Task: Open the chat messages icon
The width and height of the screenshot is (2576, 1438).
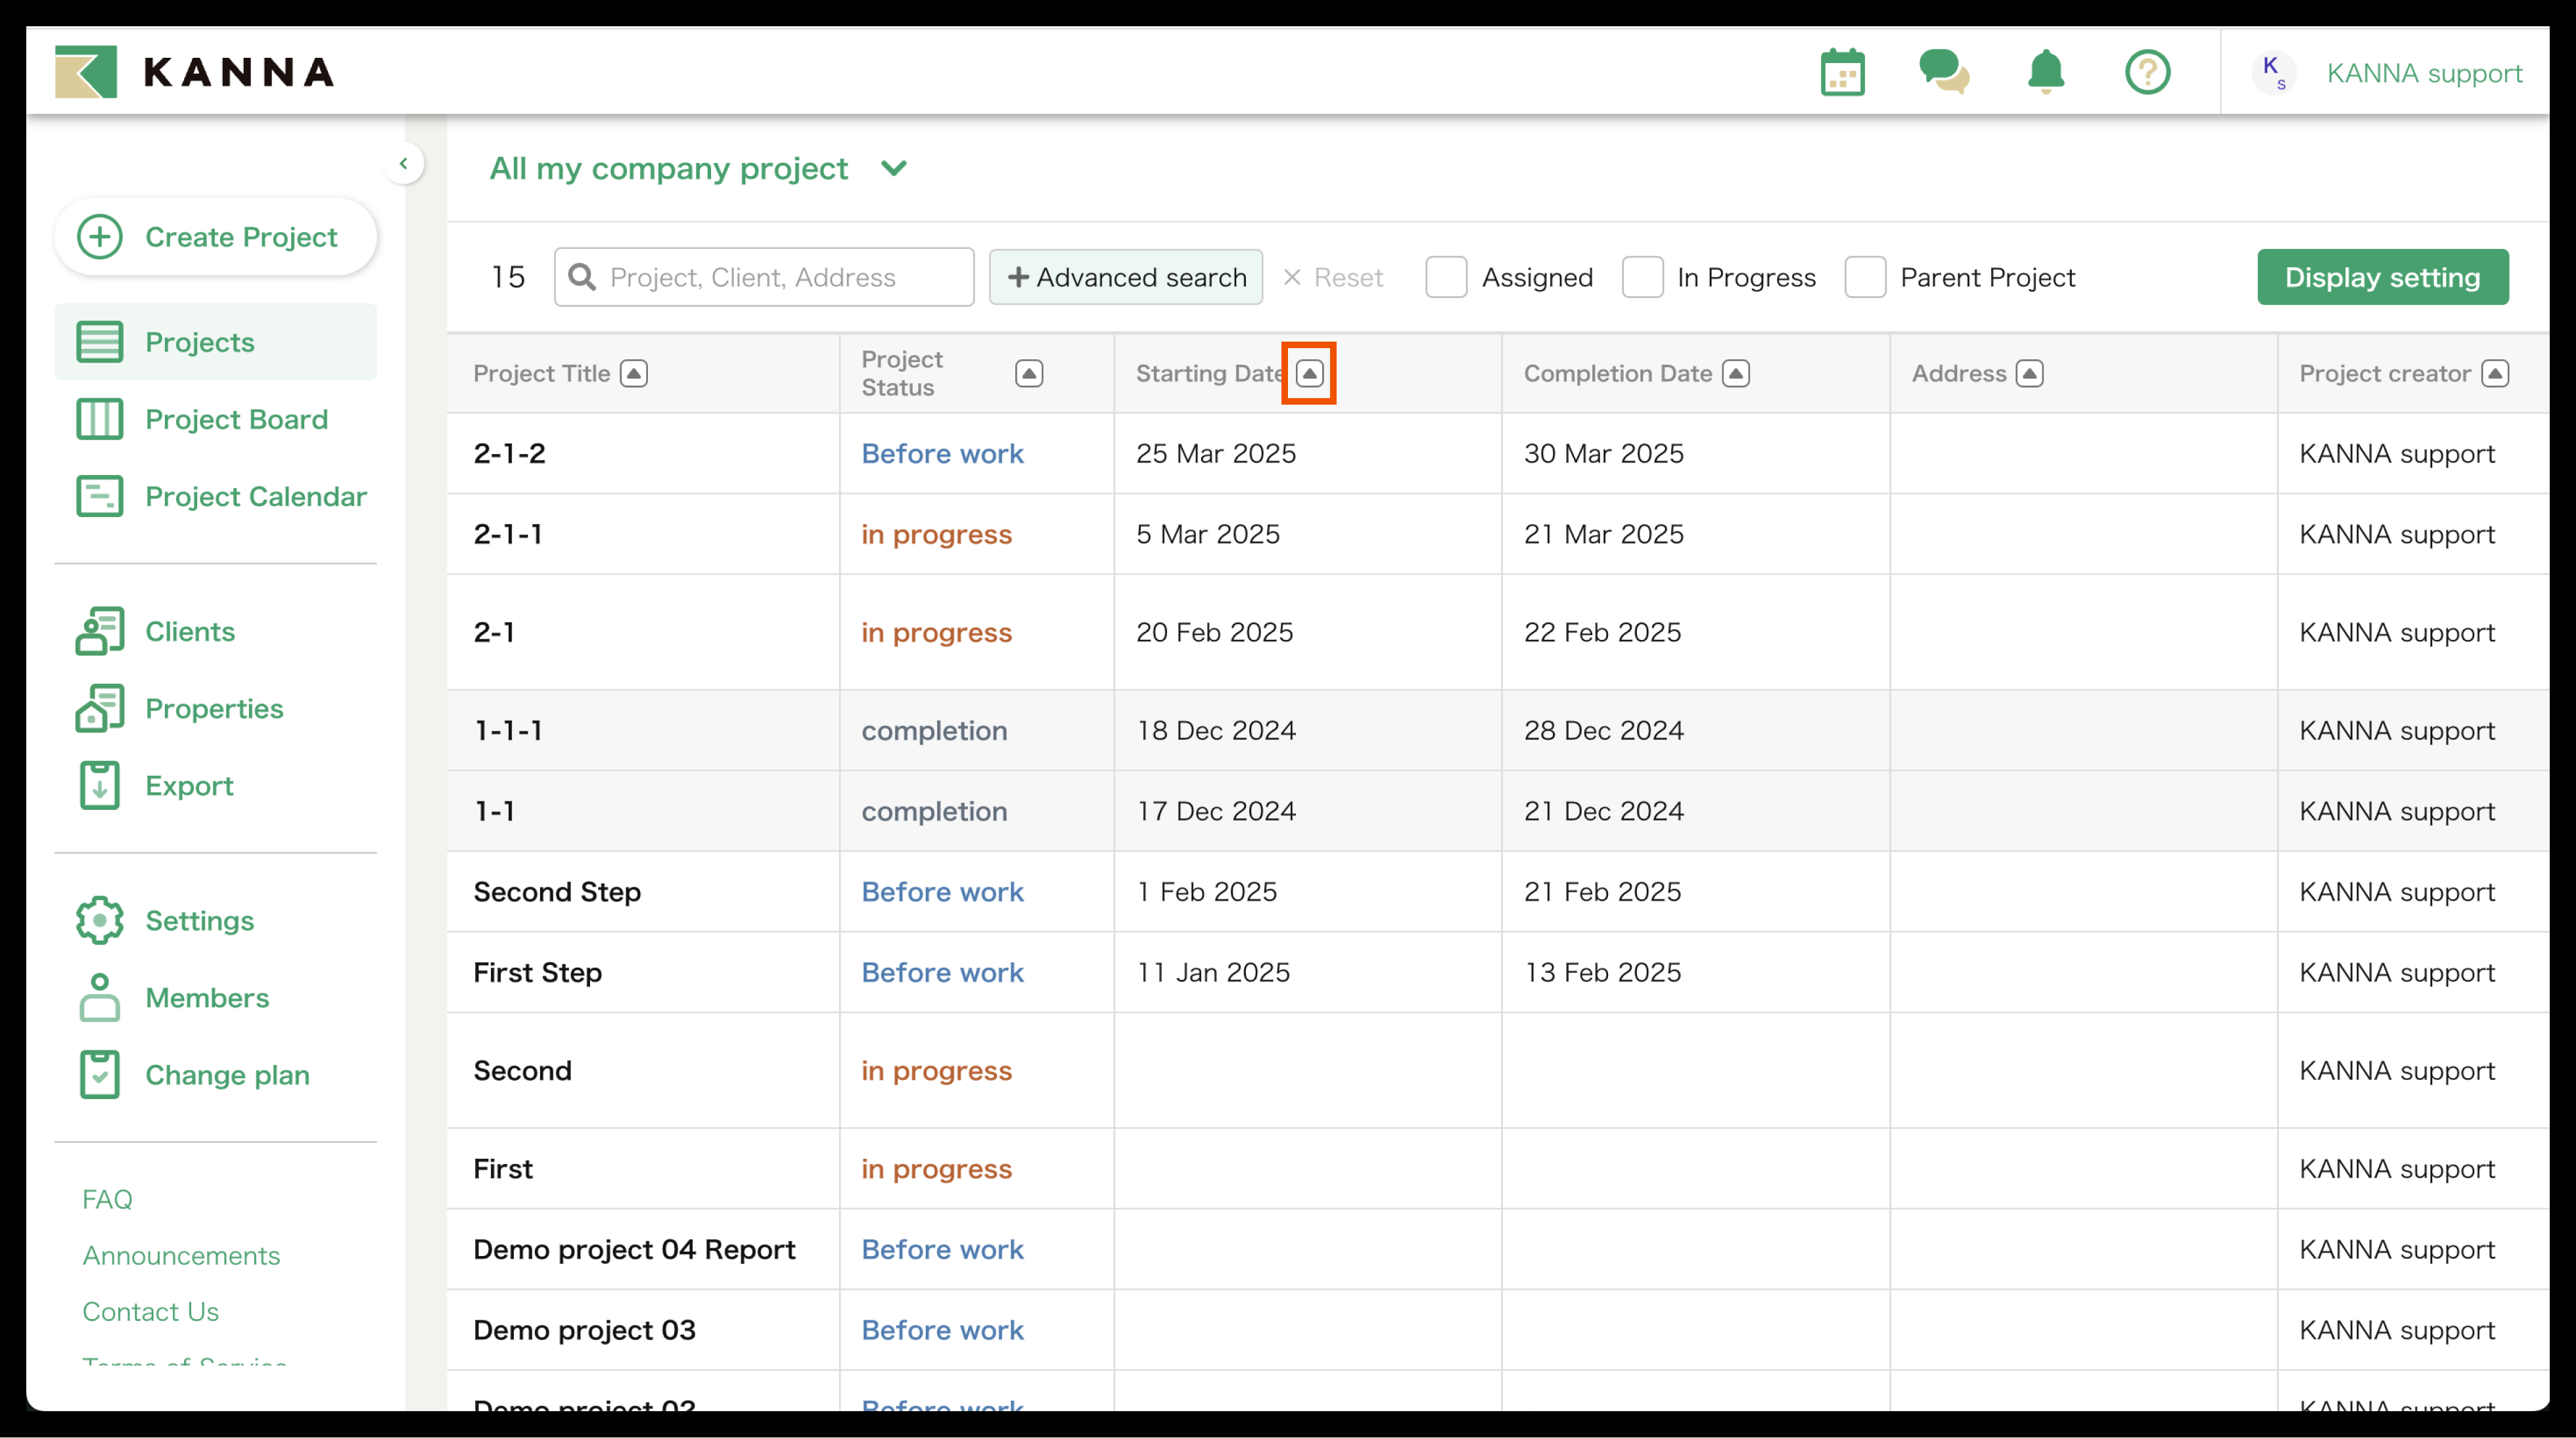Action: pyautogui.click(x=1943, y=72)
